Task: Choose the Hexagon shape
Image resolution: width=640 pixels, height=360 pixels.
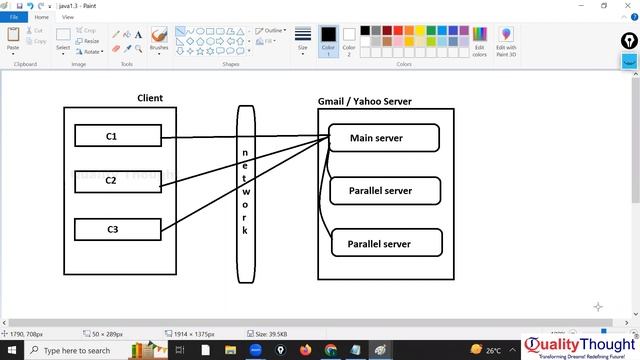Action: click(210, 41)
